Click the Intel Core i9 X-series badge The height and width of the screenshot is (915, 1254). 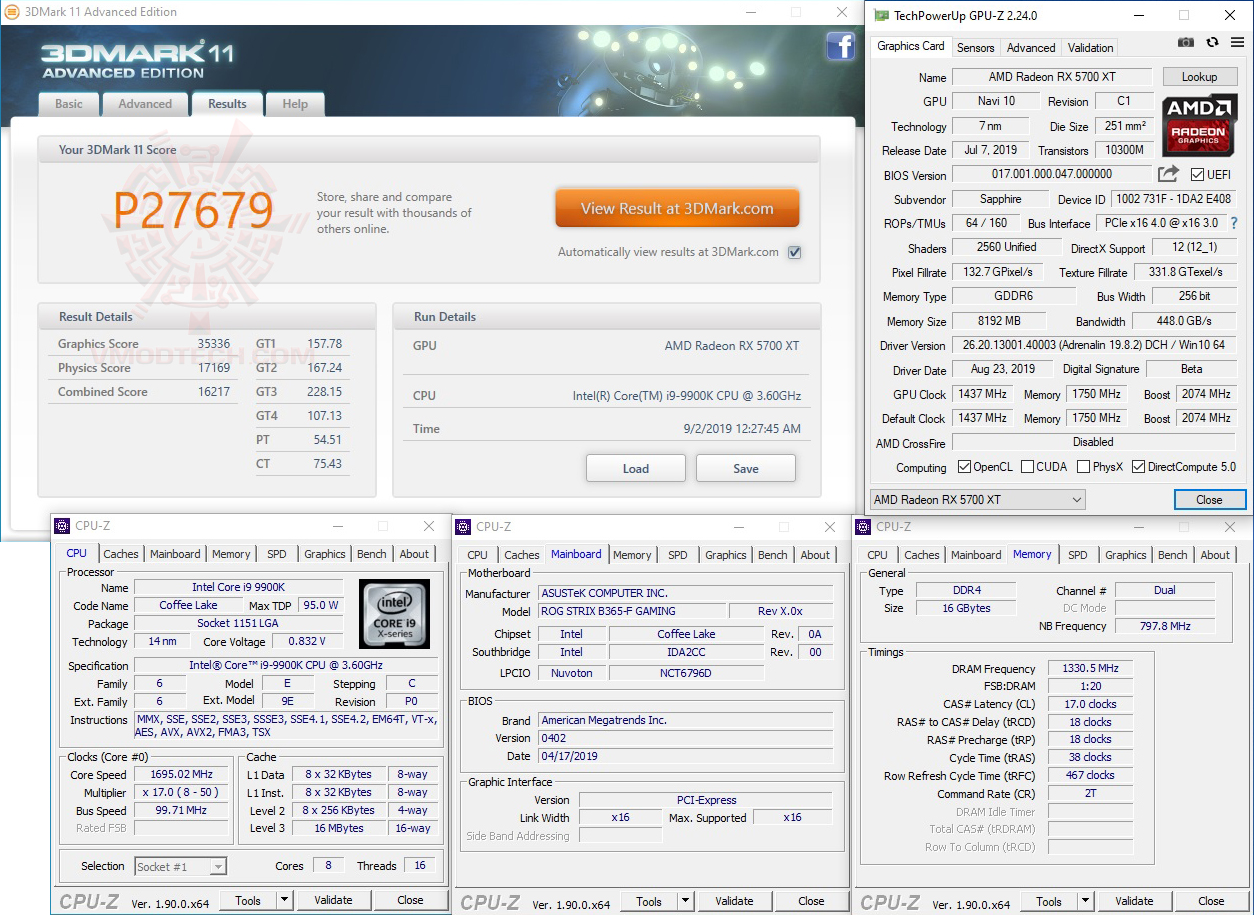394,612
